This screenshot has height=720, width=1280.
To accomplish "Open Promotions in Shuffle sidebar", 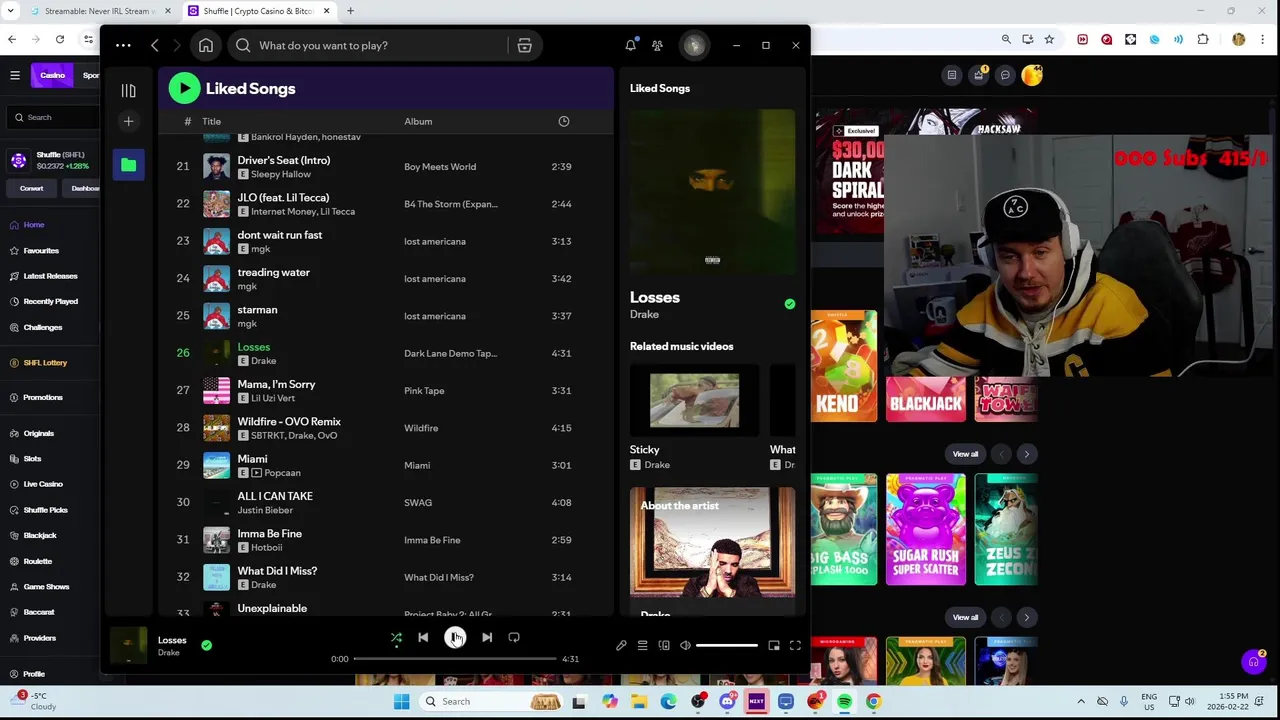I will [x=42, y=397].
